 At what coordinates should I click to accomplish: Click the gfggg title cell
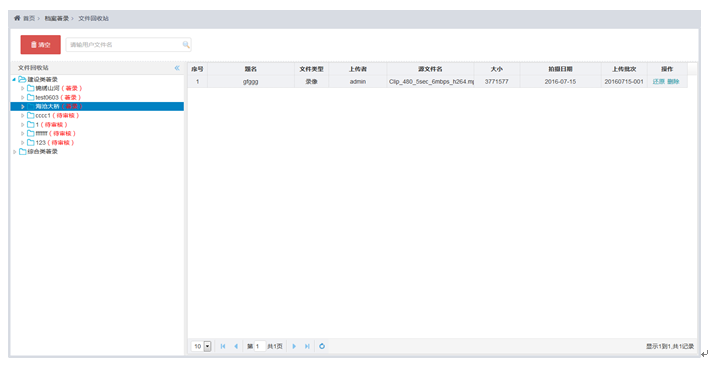click(x=251, y=82)
